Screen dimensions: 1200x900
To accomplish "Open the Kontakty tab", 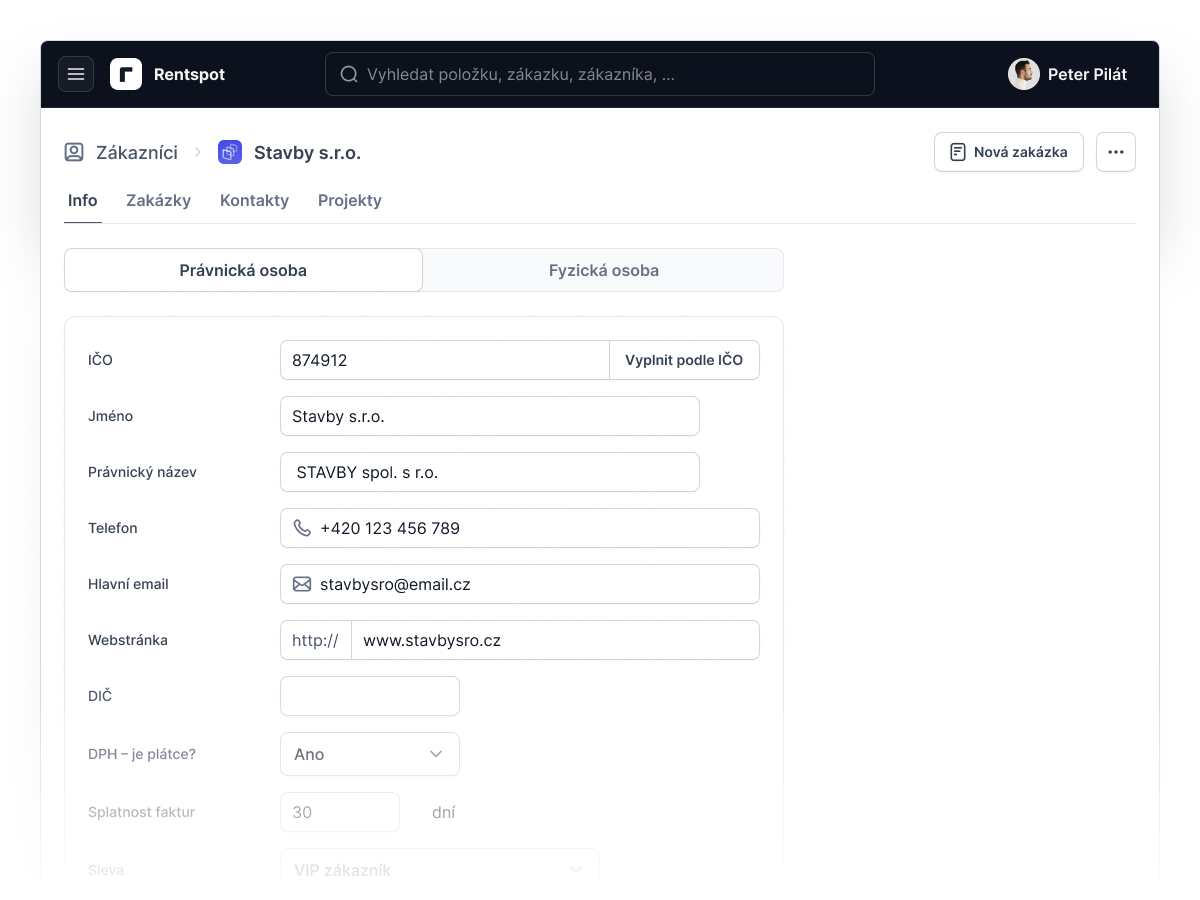I will (254, 200).
